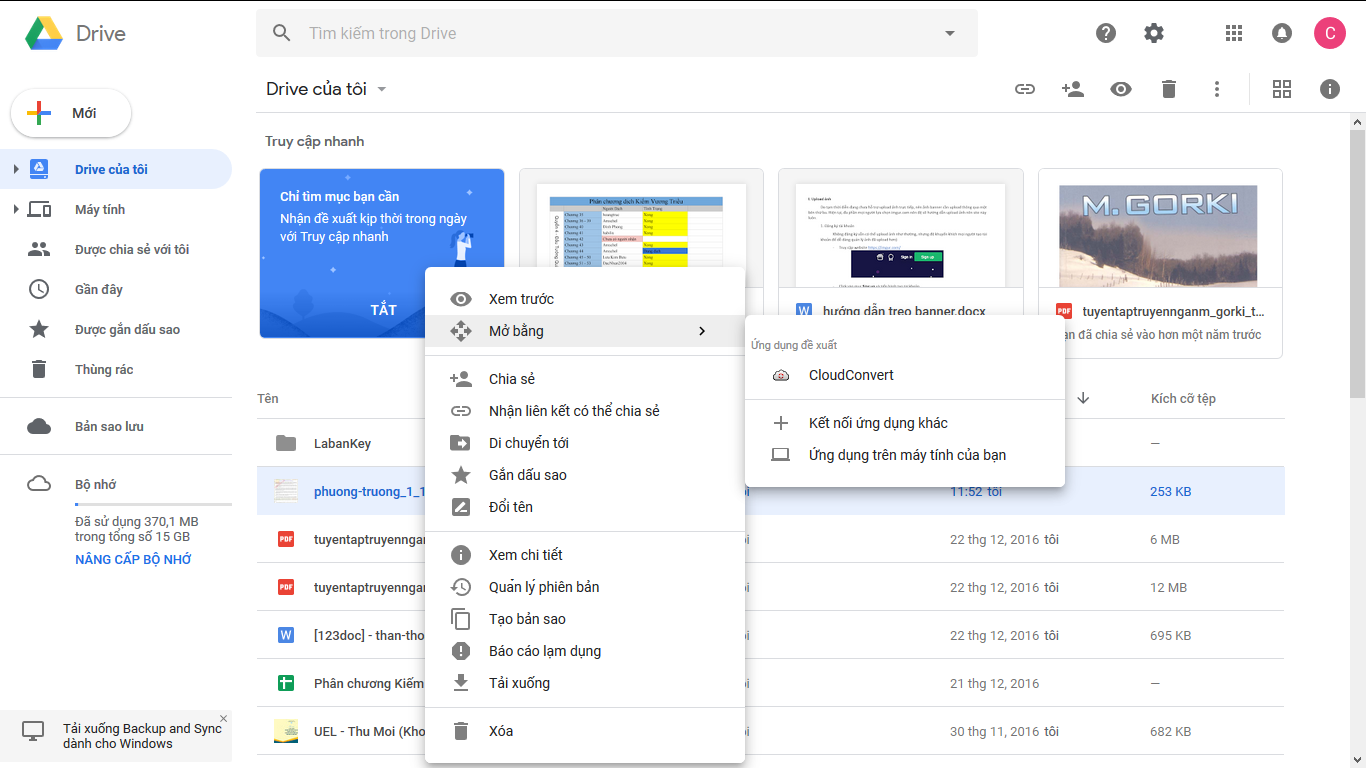Open Drive settings gear
Screen dimensions: 1366x768
1154,33
